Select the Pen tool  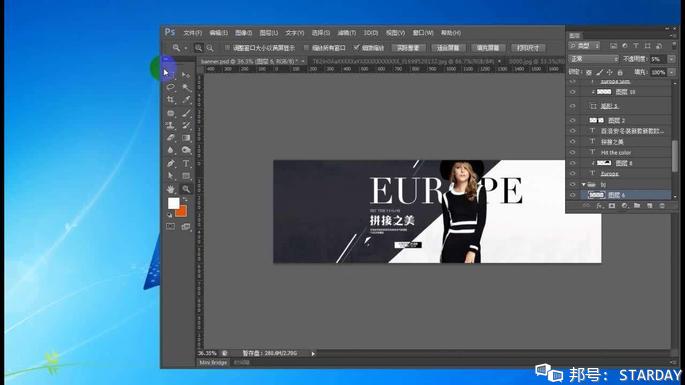pos(170,163)
